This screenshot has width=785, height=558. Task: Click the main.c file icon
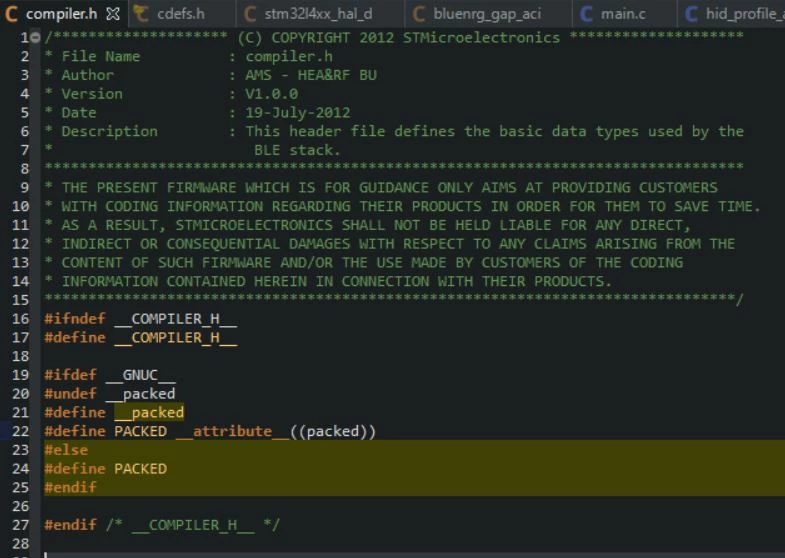tap(586, 14)
